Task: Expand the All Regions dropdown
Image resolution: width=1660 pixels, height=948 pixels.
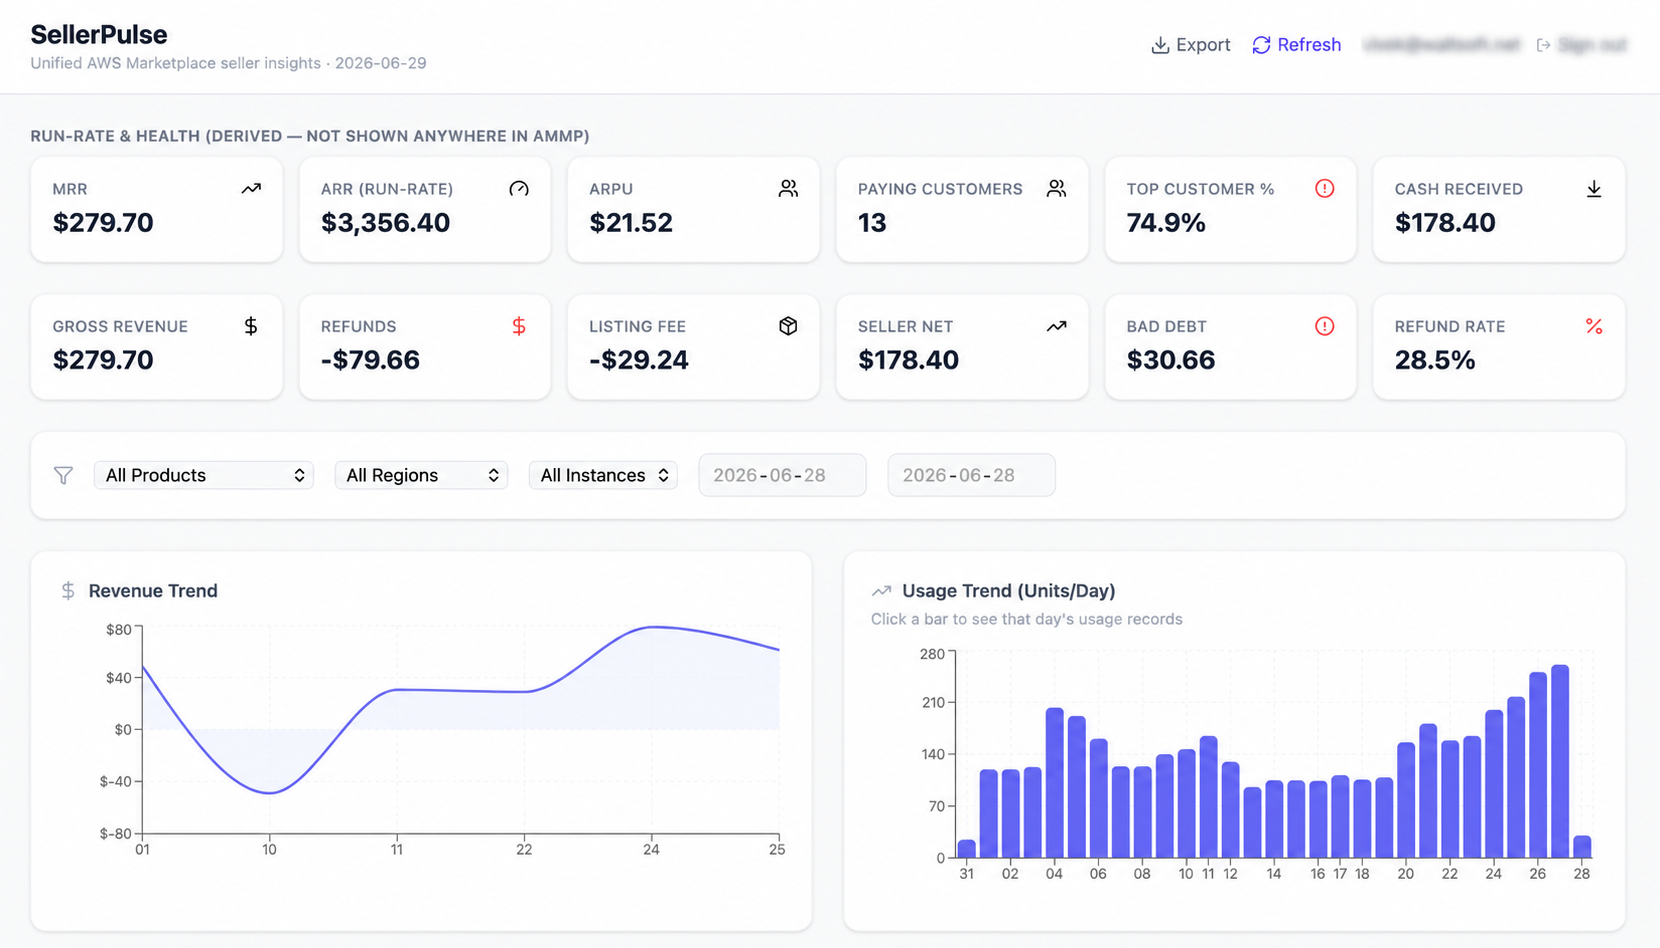Action: click(421, 475)
